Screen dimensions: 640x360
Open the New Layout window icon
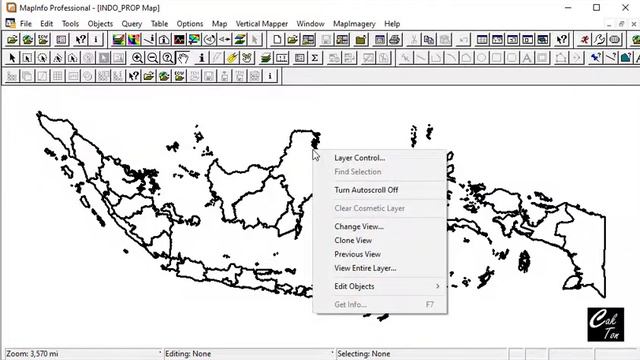point(527,40)
